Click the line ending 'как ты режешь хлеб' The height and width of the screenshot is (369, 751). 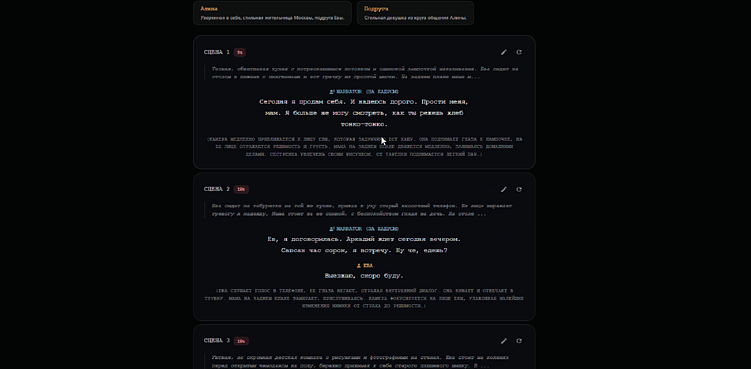pyautogui.click(x=364, y=113)
